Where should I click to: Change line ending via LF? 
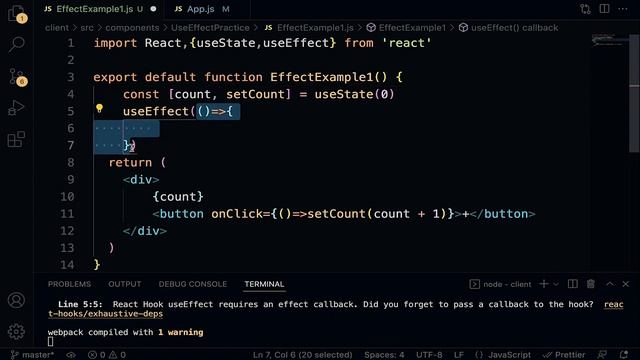pyautogui.click(x=459, y=355)
